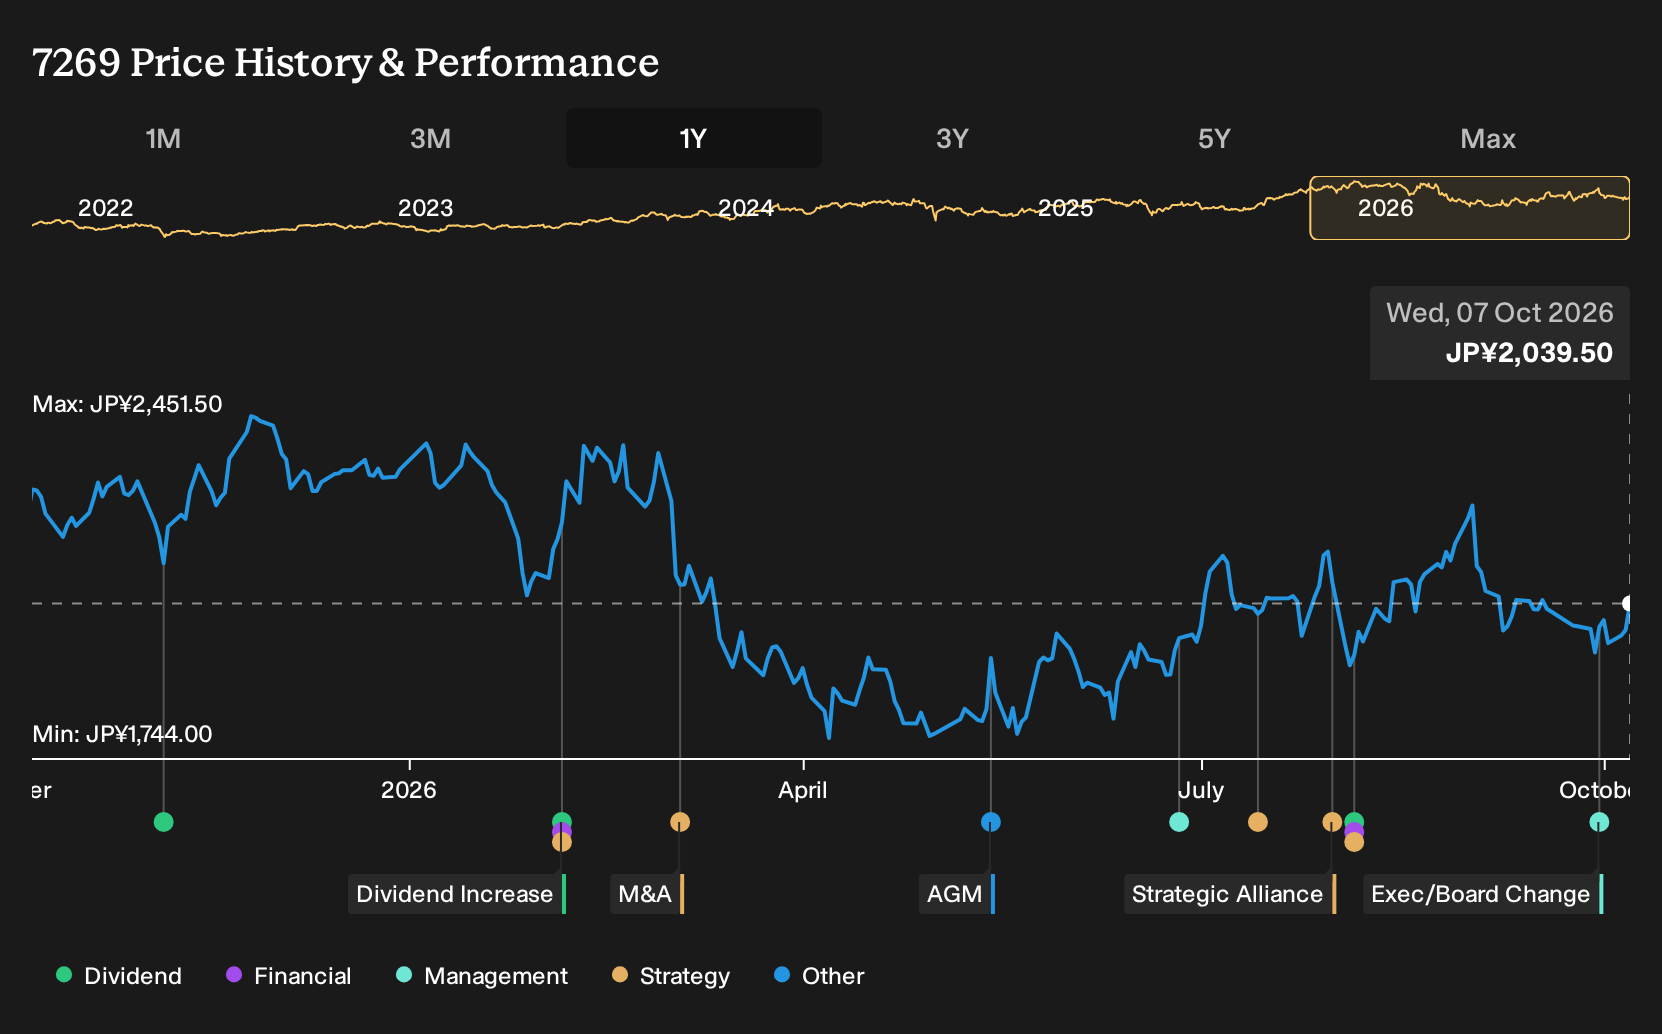Click the teal management marker near July

tap(1179, 822)
